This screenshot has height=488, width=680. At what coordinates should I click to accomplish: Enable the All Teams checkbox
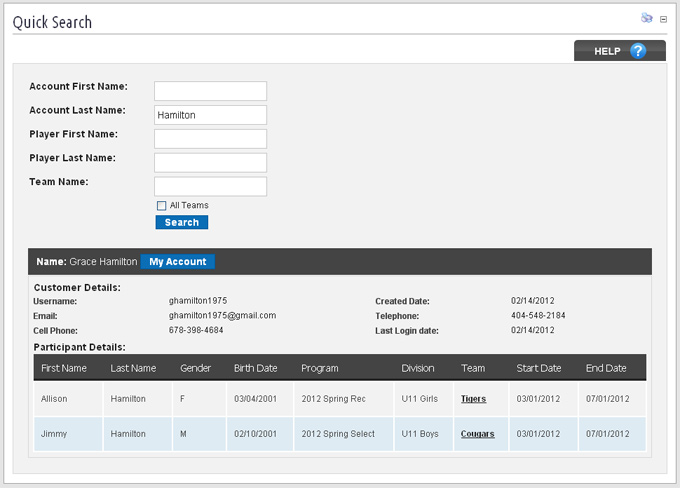pyautogui.click(x=161, y=206)
